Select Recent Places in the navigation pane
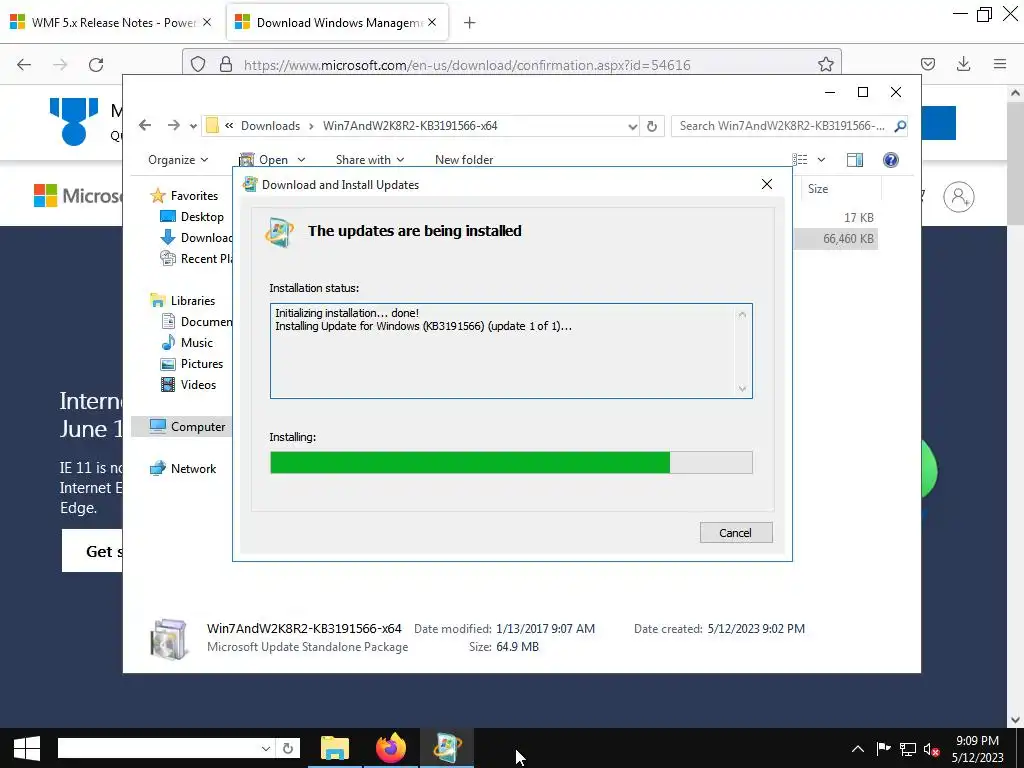The width and height of the screenshot is (1024, 768). coord(196,259)
